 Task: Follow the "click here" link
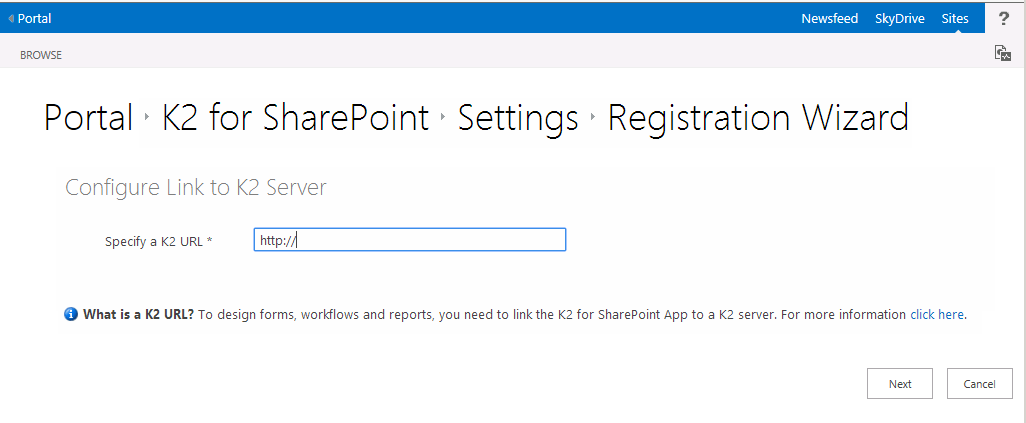point(937,314)
